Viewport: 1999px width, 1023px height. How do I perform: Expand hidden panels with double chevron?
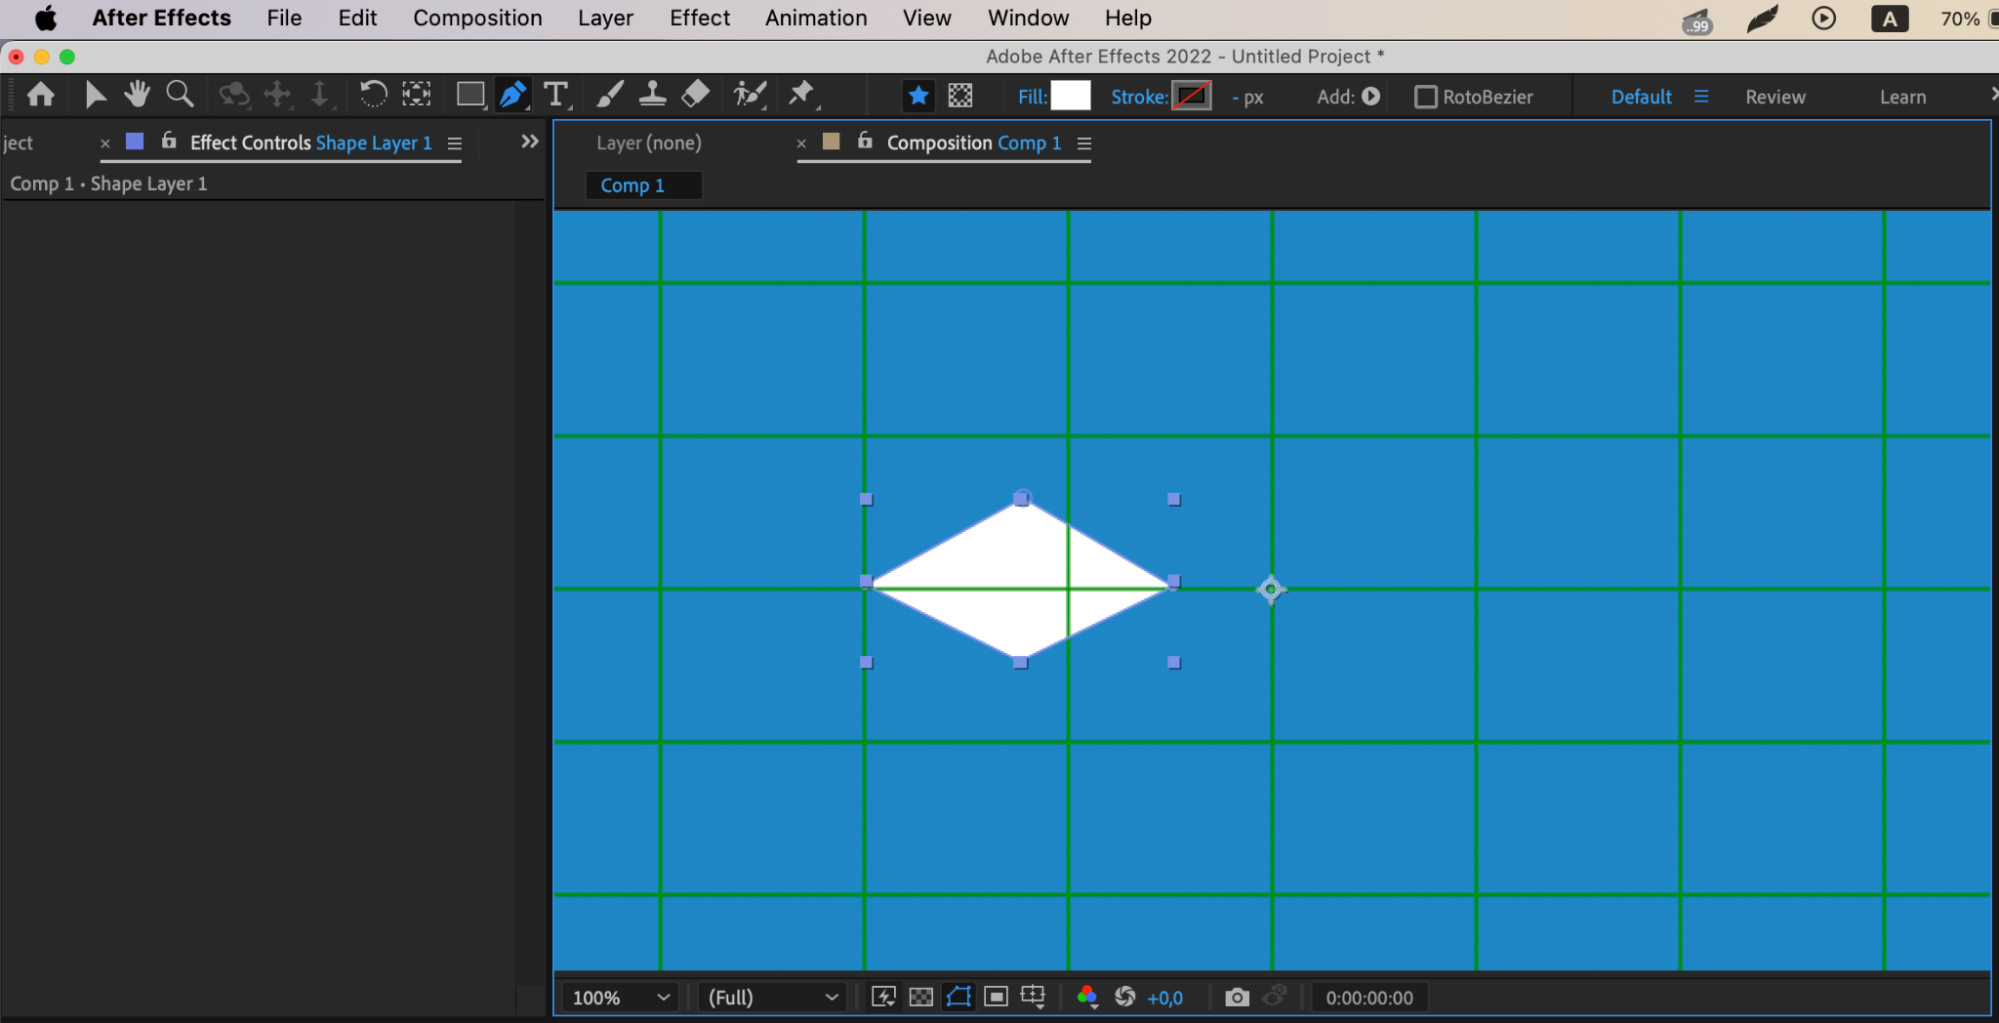(530, 142)
